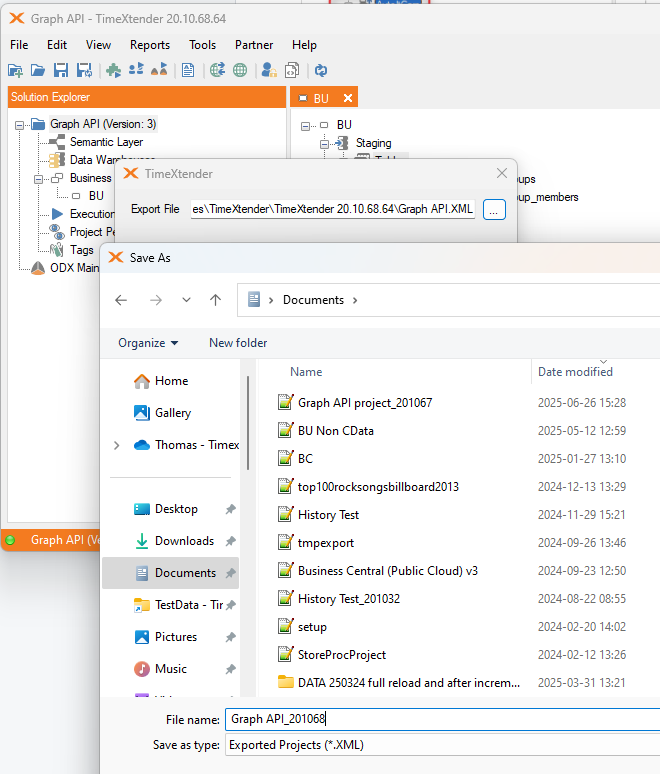Close the BU tab
The height and width of the screenshot is (774, 660).
pos(348,98)
